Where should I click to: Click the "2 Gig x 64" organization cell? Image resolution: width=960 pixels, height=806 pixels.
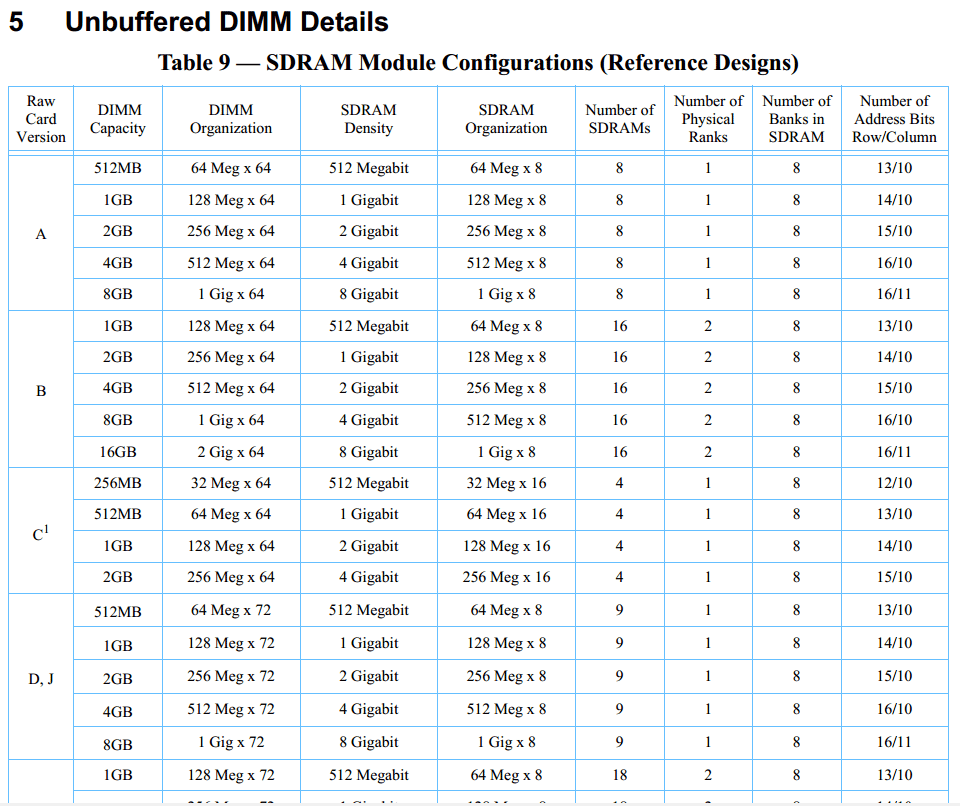[231, 452]
